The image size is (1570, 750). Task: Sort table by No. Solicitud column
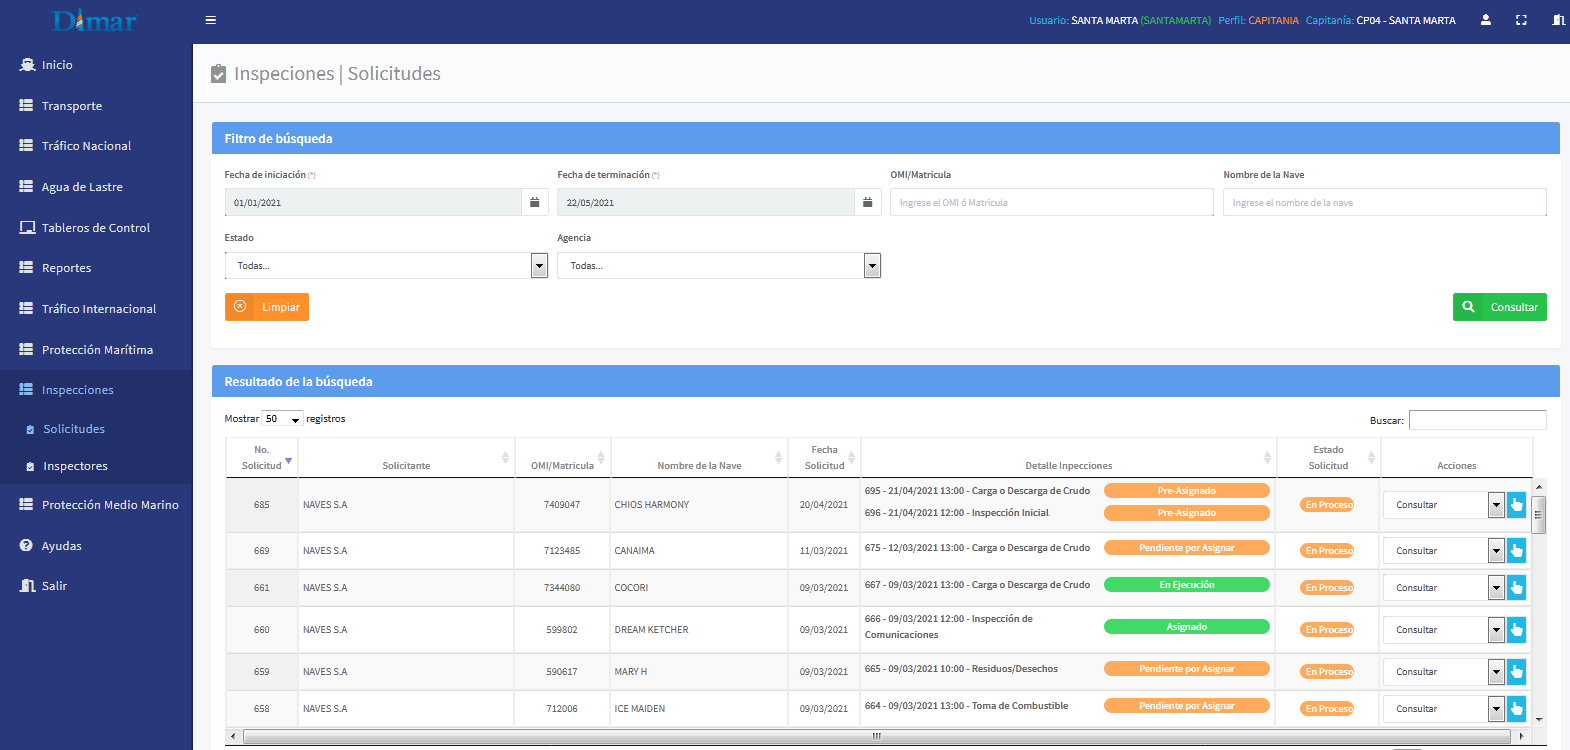point(262,458)
